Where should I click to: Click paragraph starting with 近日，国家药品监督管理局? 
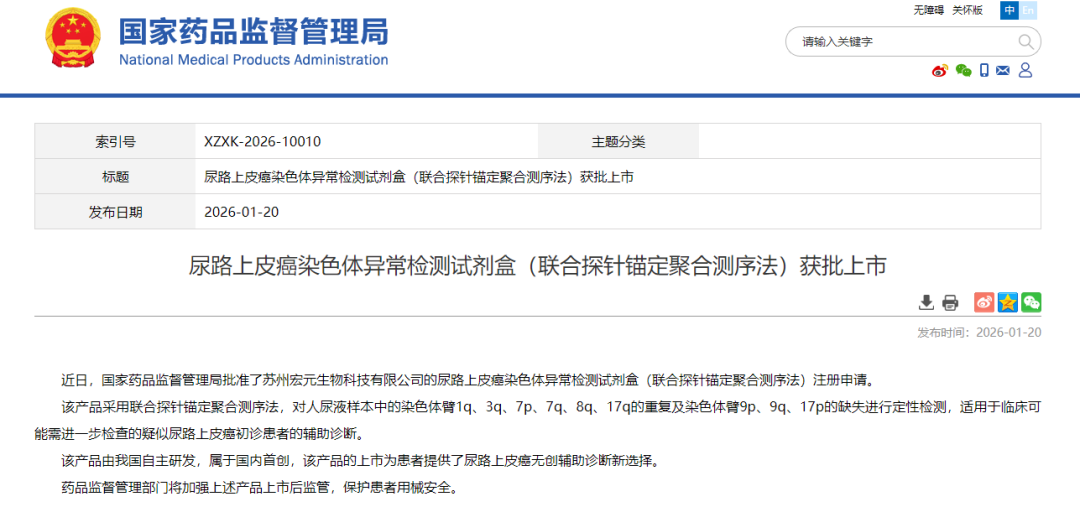pyautogui.click(x=467, y=380)
